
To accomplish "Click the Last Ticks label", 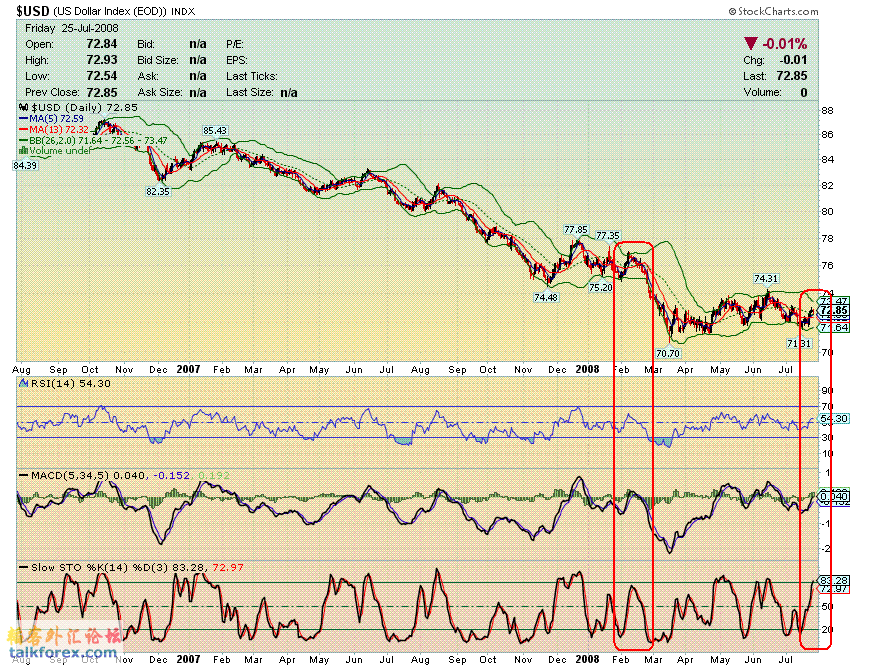I will tap(252, 76).
